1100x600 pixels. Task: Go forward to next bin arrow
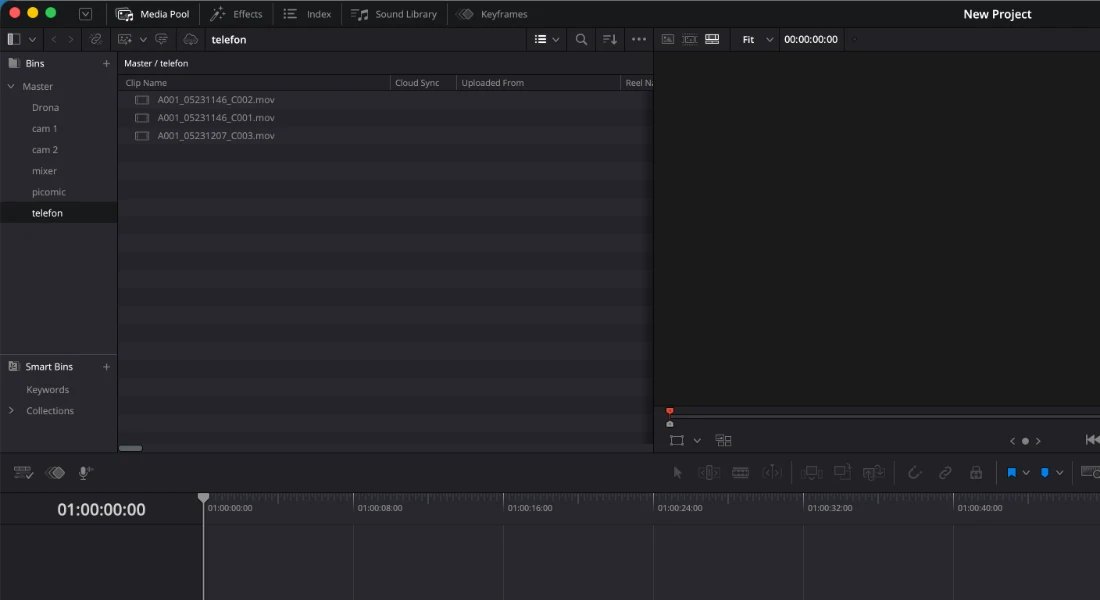pos(70,39)
